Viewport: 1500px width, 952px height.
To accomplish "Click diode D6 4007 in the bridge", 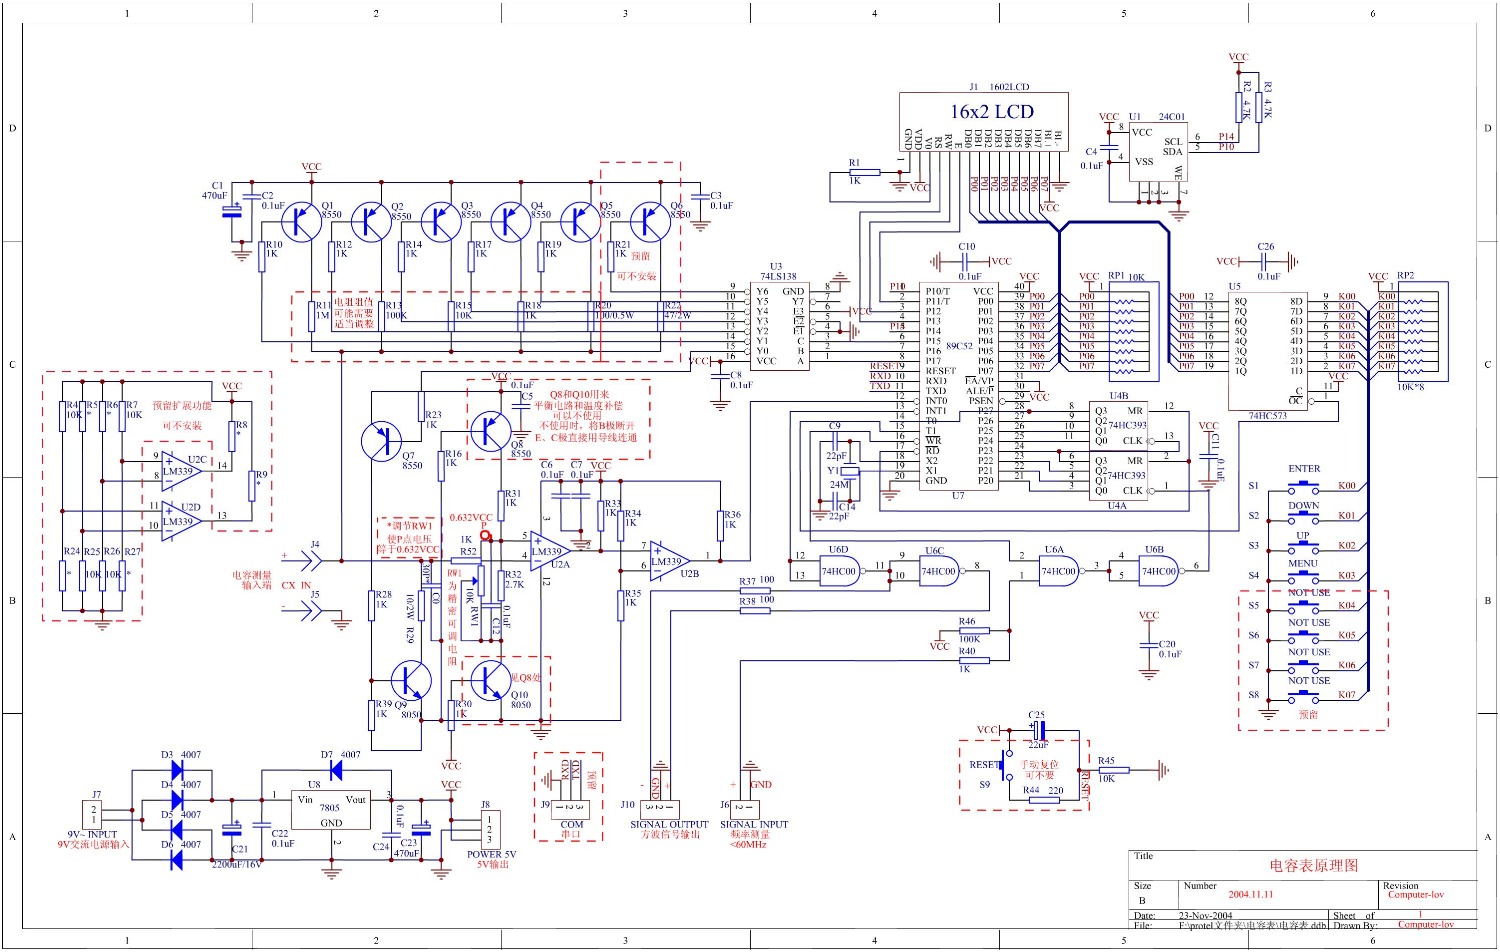I will (177, 858).
